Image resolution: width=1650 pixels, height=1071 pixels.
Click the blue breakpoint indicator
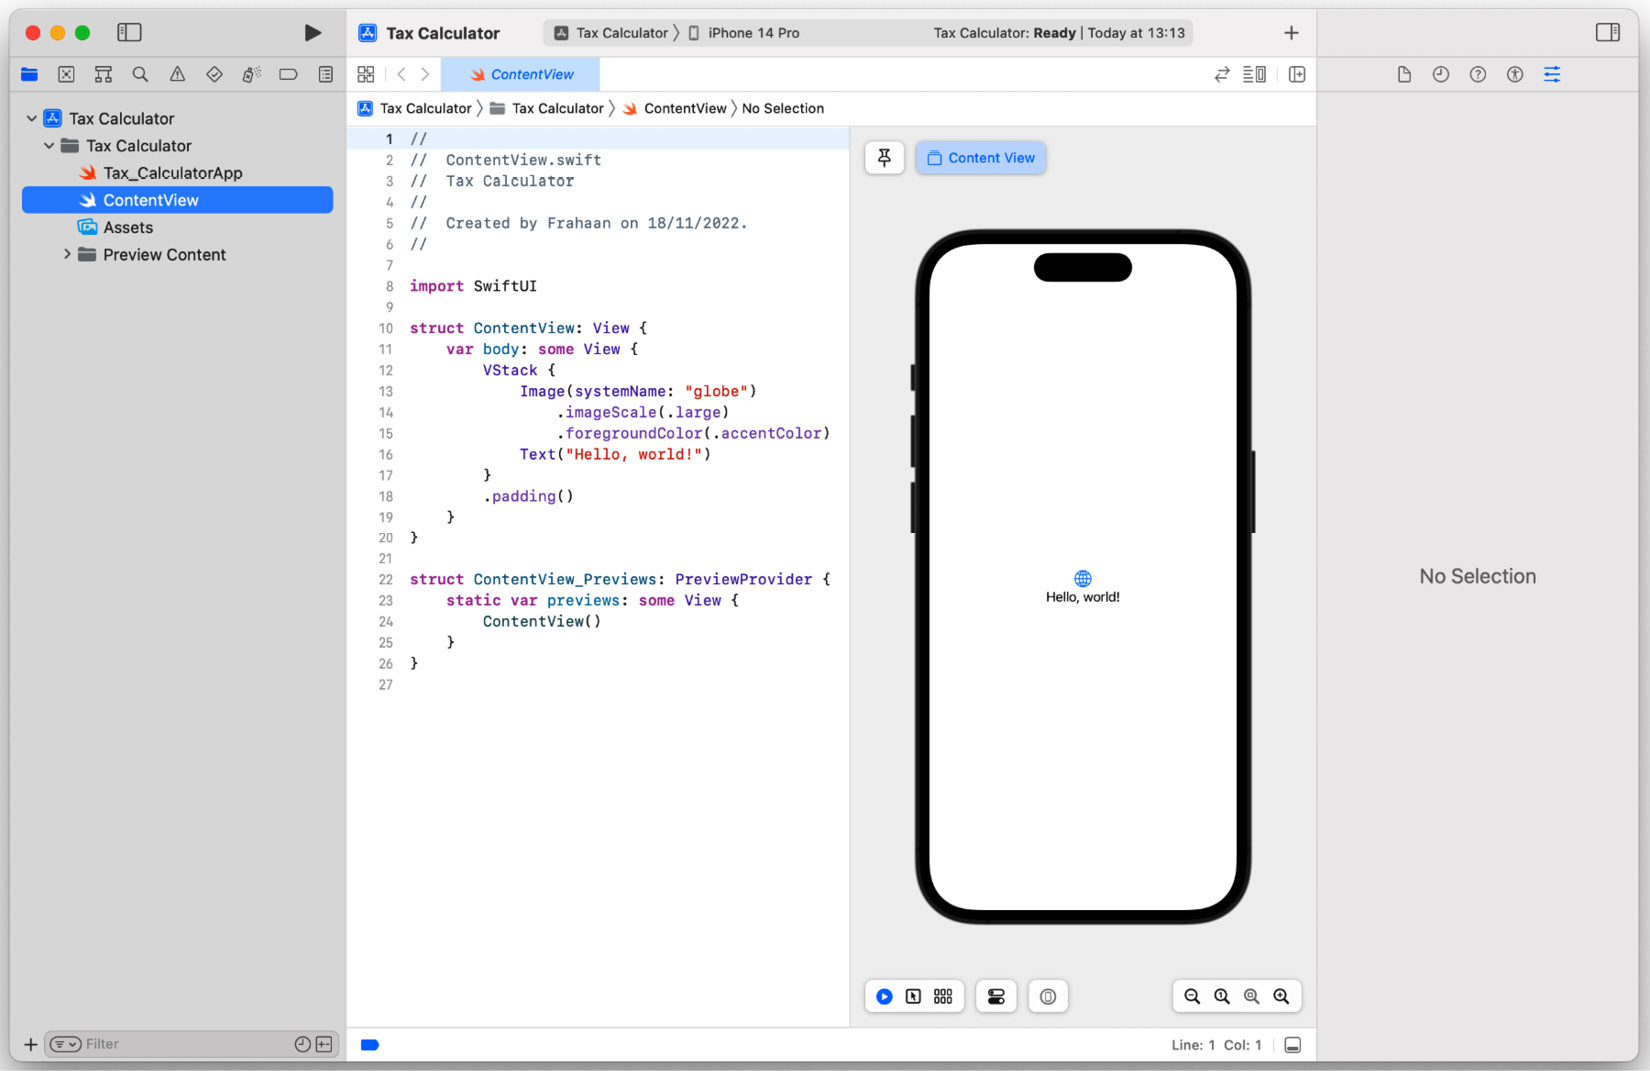coord(370,1045)
